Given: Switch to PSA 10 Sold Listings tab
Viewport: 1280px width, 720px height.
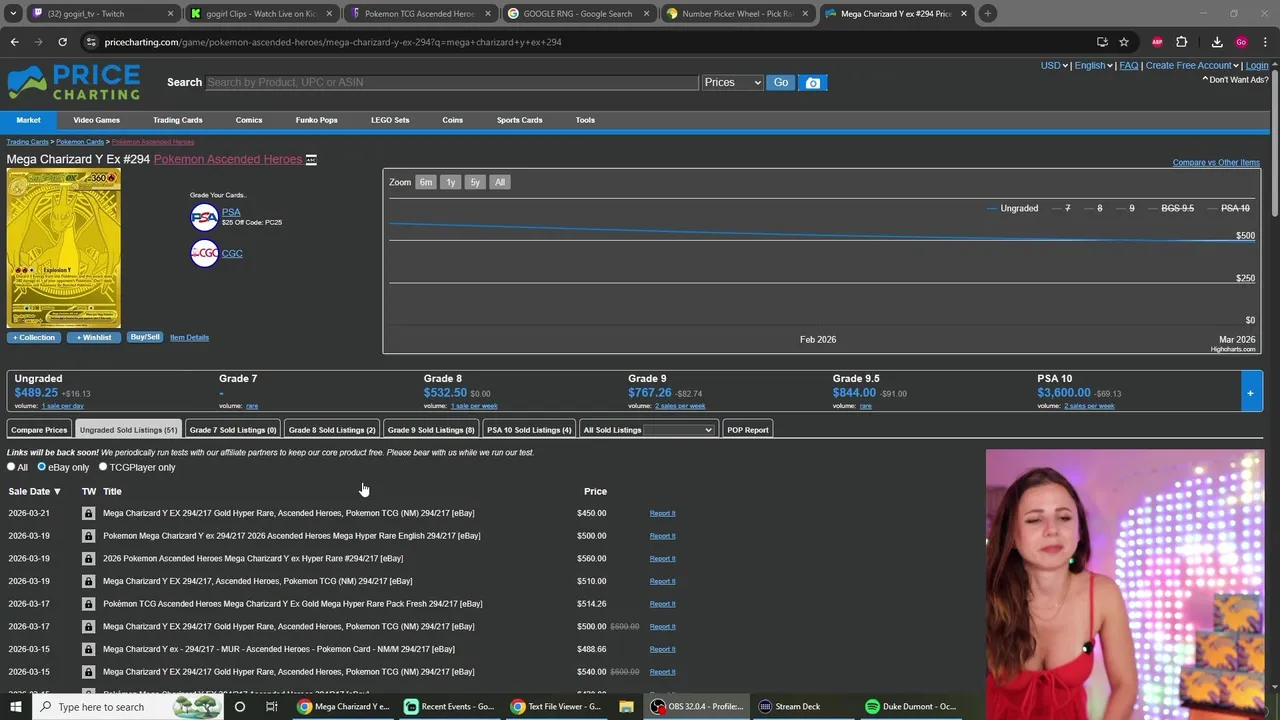Looking at the screenshot, I should [x=529, y=430].
